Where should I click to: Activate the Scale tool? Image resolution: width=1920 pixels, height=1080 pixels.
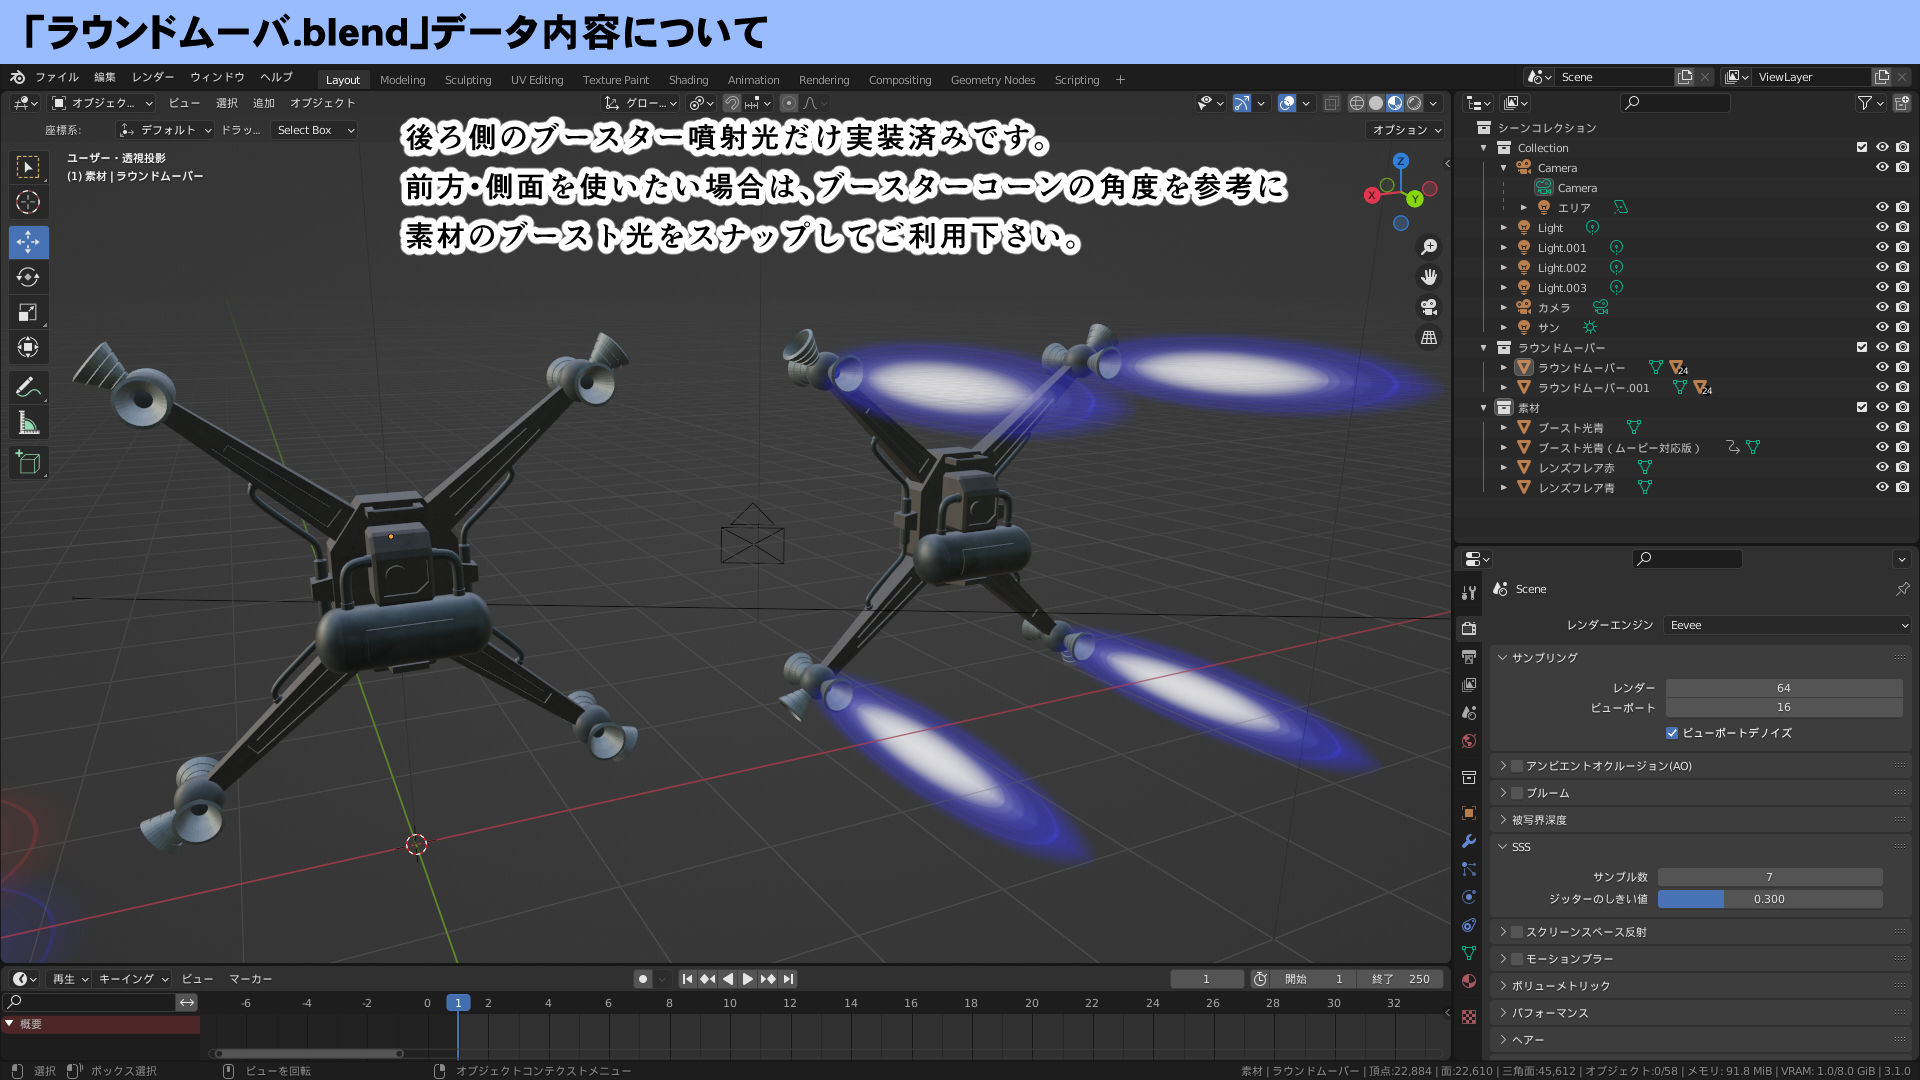28,312
